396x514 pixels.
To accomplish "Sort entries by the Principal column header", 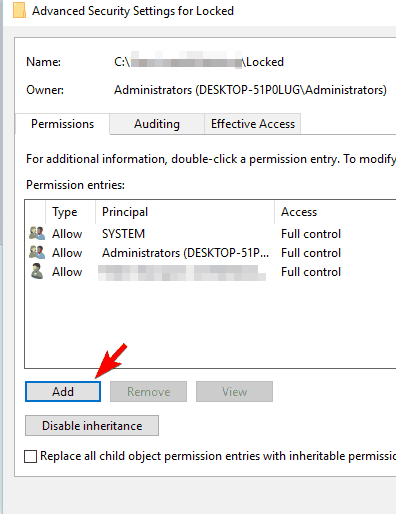I will click(185, 212).
